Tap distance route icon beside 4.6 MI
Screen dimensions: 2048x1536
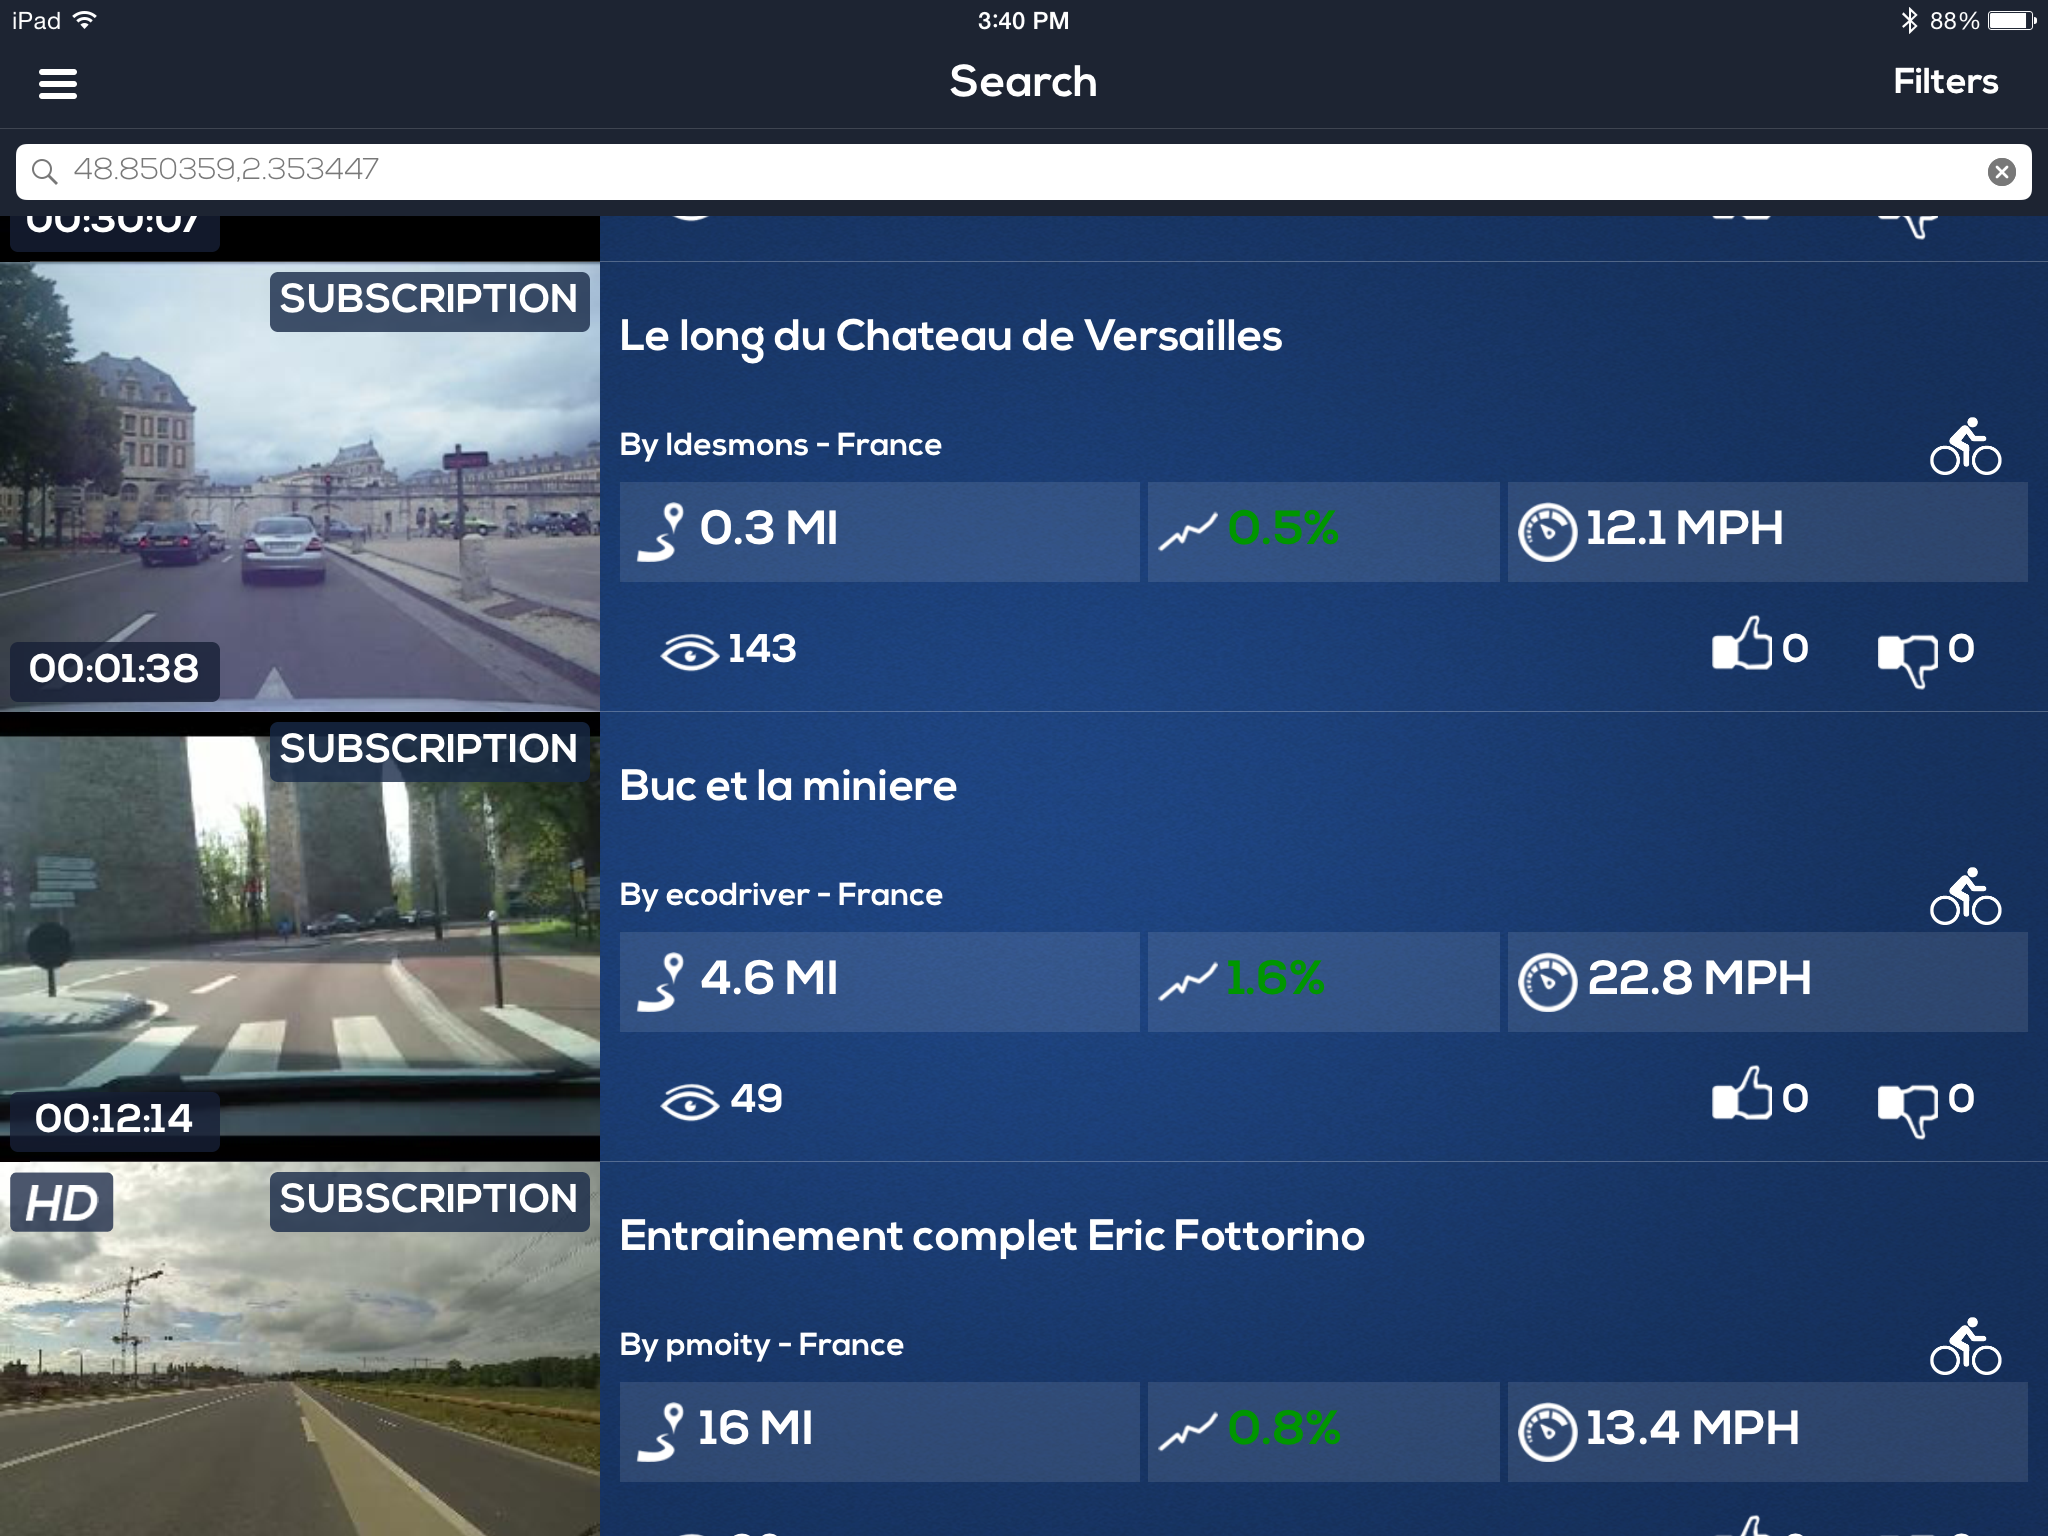coord(661,982)
